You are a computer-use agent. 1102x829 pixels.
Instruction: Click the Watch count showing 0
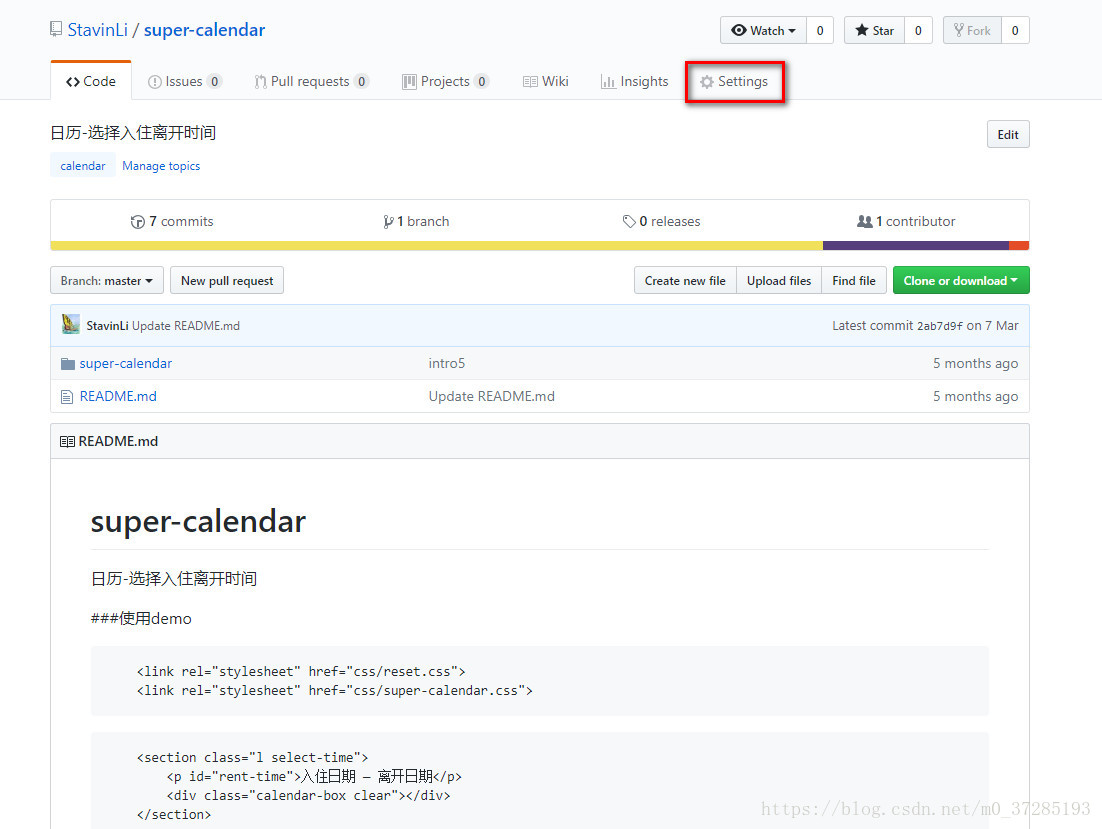(819, 30)
